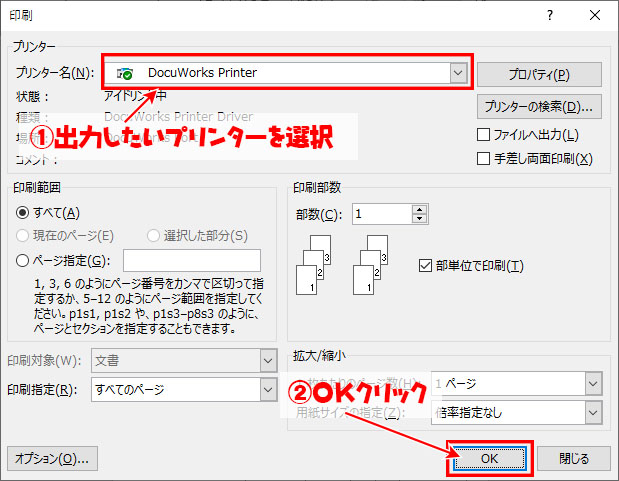Click the アイドリング中 status text
Image resolution: width=619 pixels, height=481 pixels.
[x=135, y=96]
